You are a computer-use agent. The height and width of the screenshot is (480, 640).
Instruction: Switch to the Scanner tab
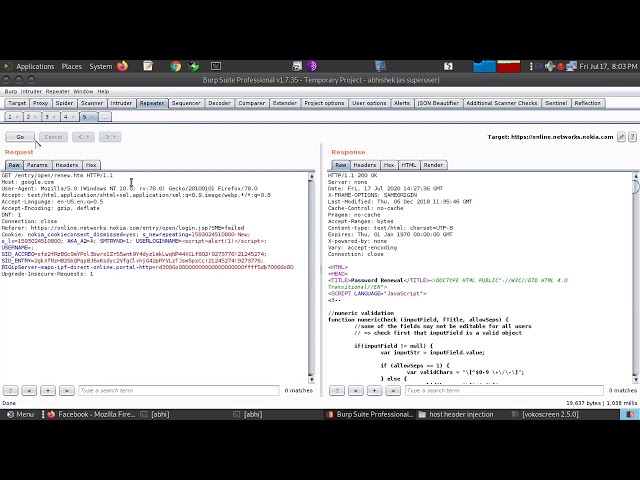point(92,103)
